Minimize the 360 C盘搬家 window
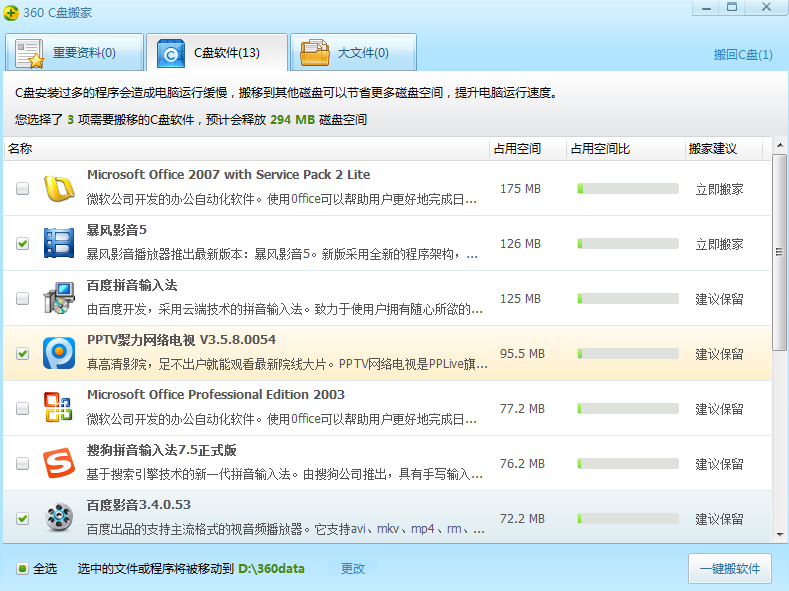 coord(706,8)
